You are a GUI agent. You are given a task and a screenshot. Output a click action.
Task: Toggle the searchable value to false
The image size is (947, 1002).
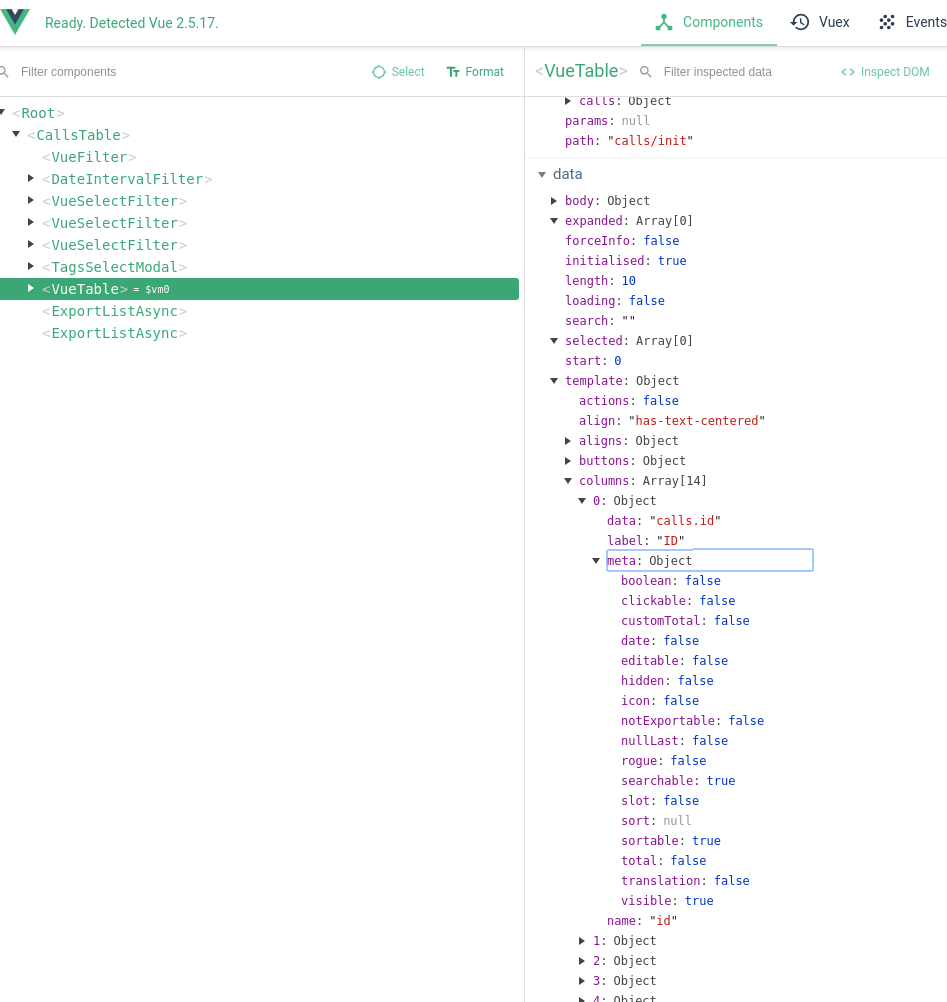[723, 780]
